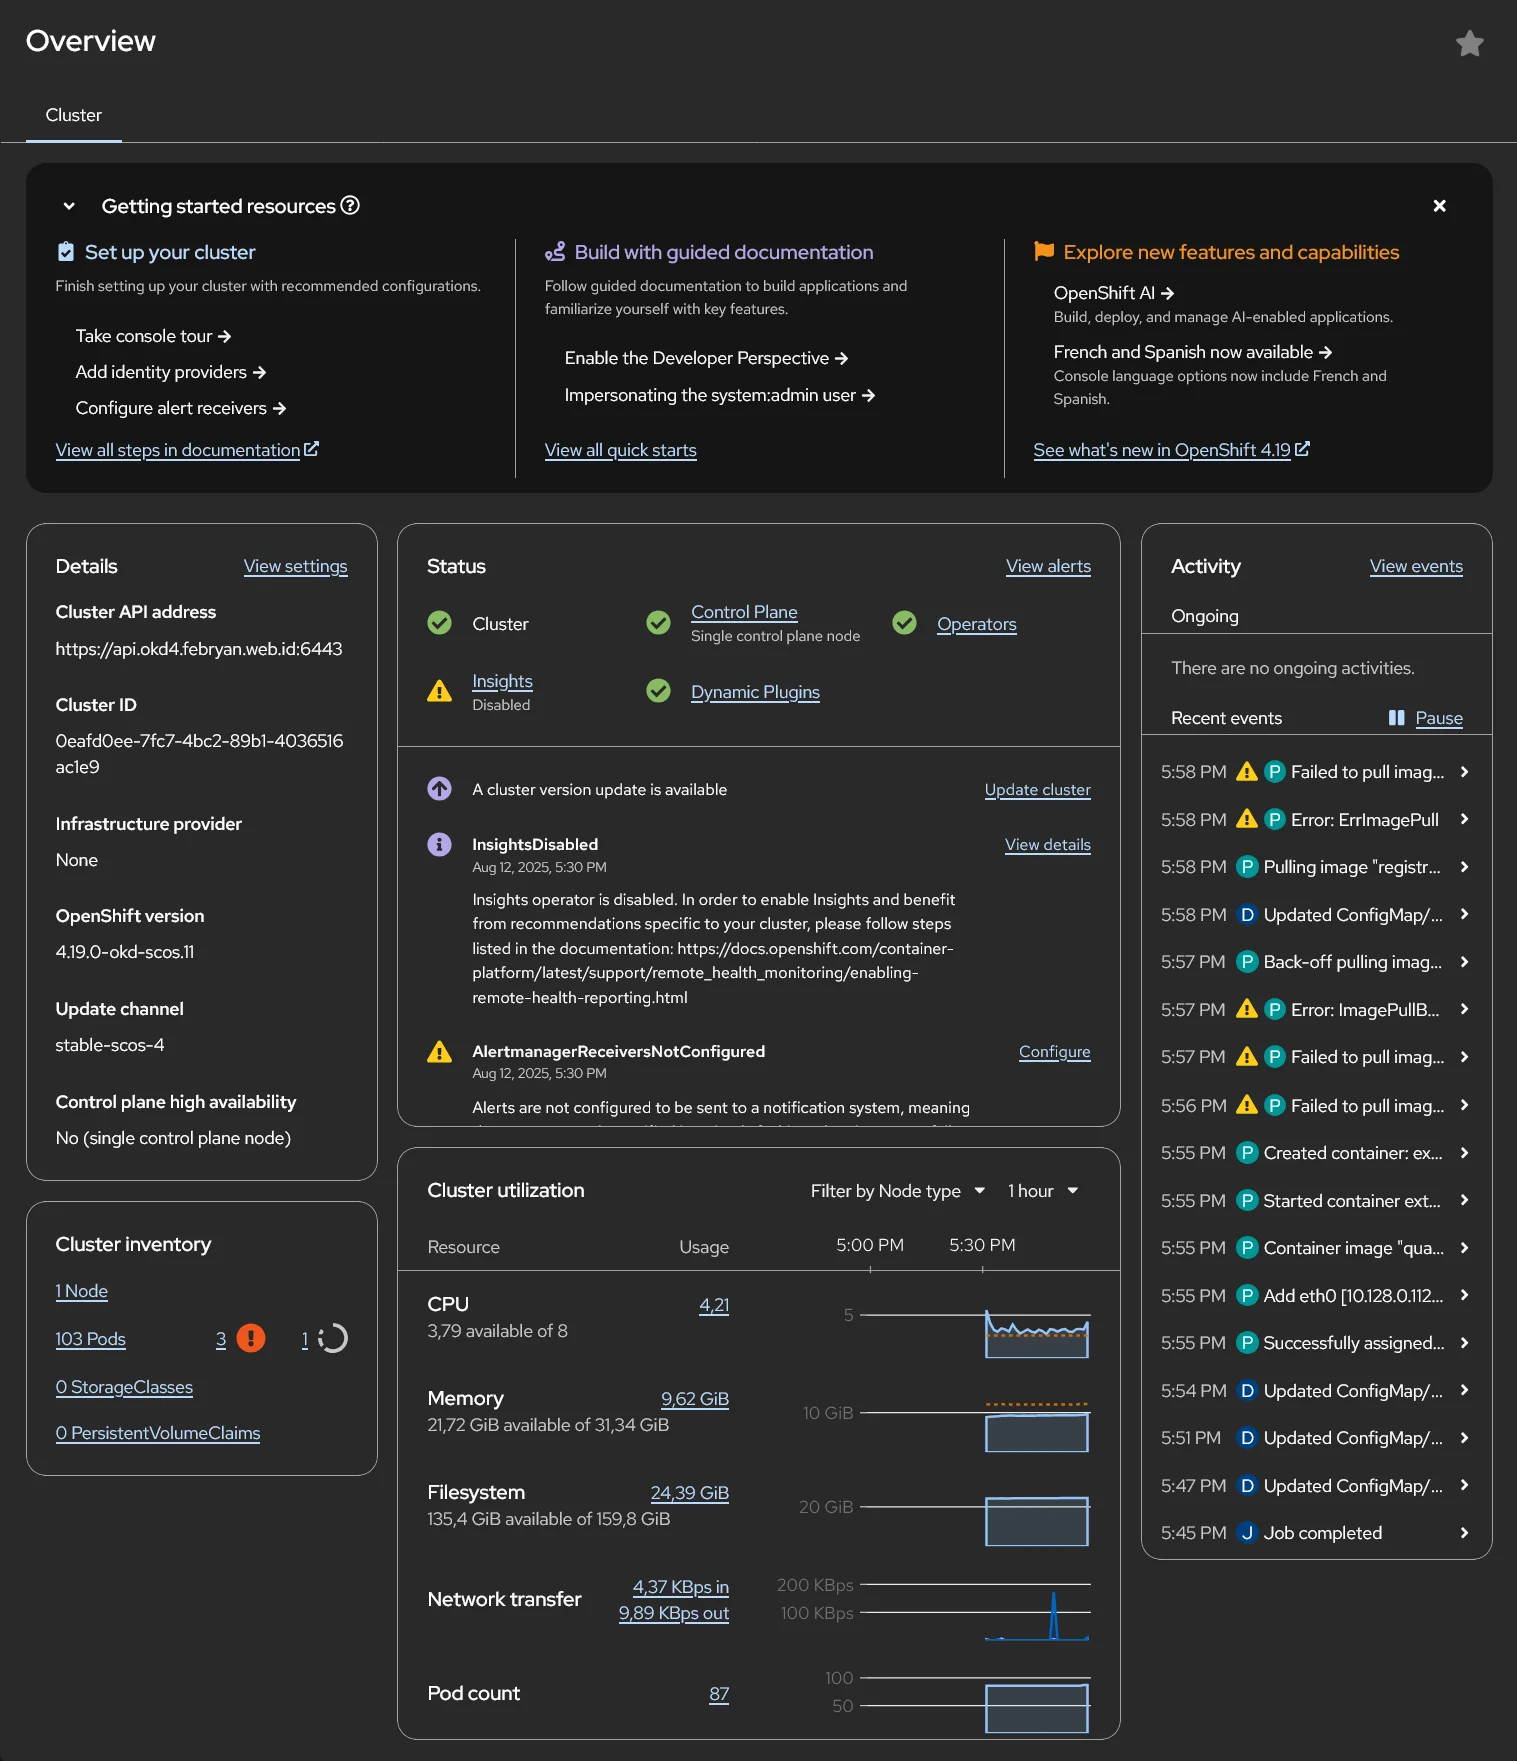Click the Update cluster link
The height and width of the screenshot is (1761, 1517).
[x=1037, y=789]
